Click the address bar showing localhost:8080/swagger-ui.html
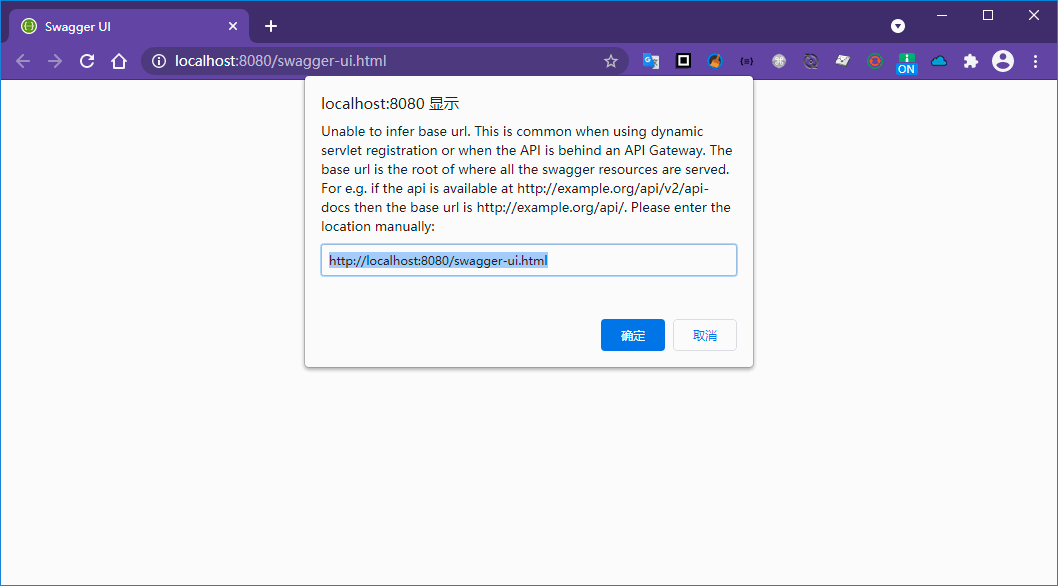This screenshot has width=1058, height=586. 385,61
